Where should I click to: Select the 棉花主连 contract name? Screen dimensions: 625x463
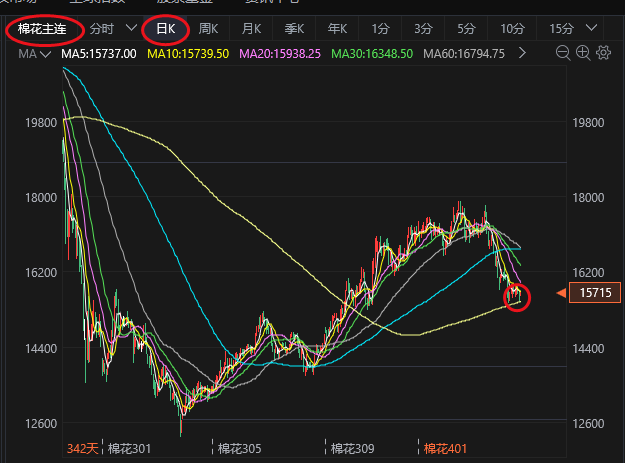[x=43, y=29]
